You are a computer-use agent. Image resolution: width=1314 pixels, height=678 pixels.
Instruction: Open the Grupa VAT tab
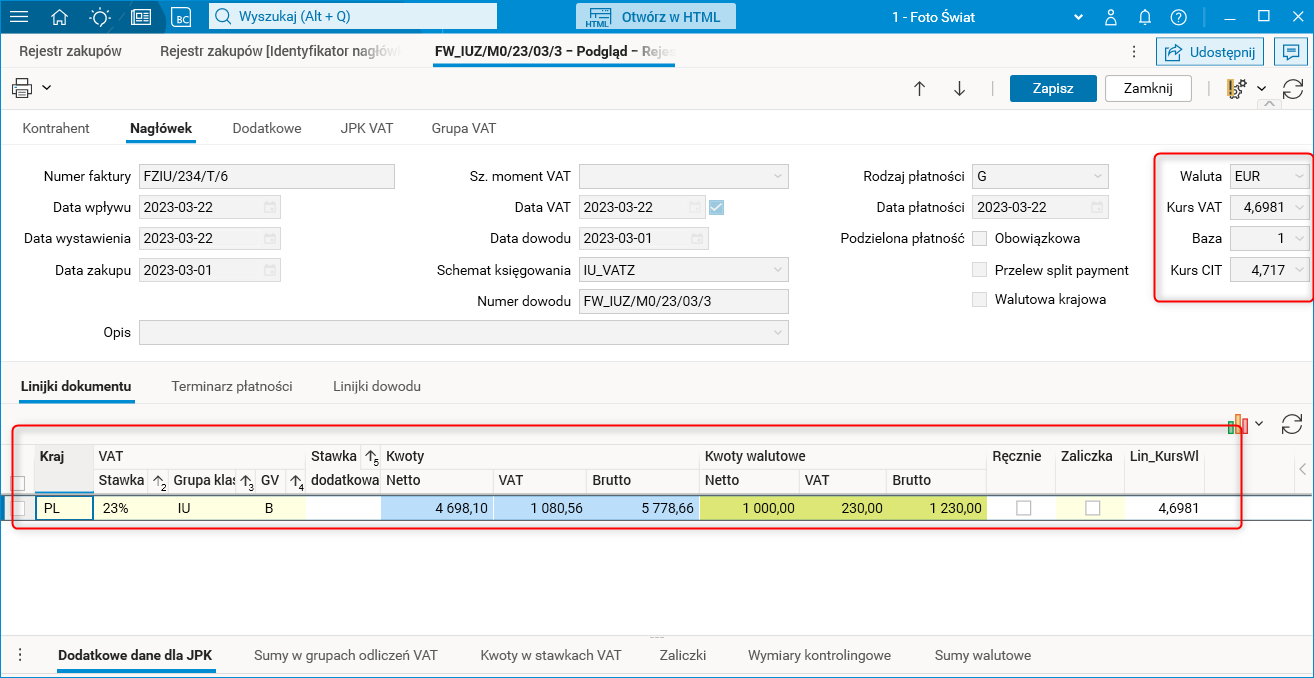464,128
